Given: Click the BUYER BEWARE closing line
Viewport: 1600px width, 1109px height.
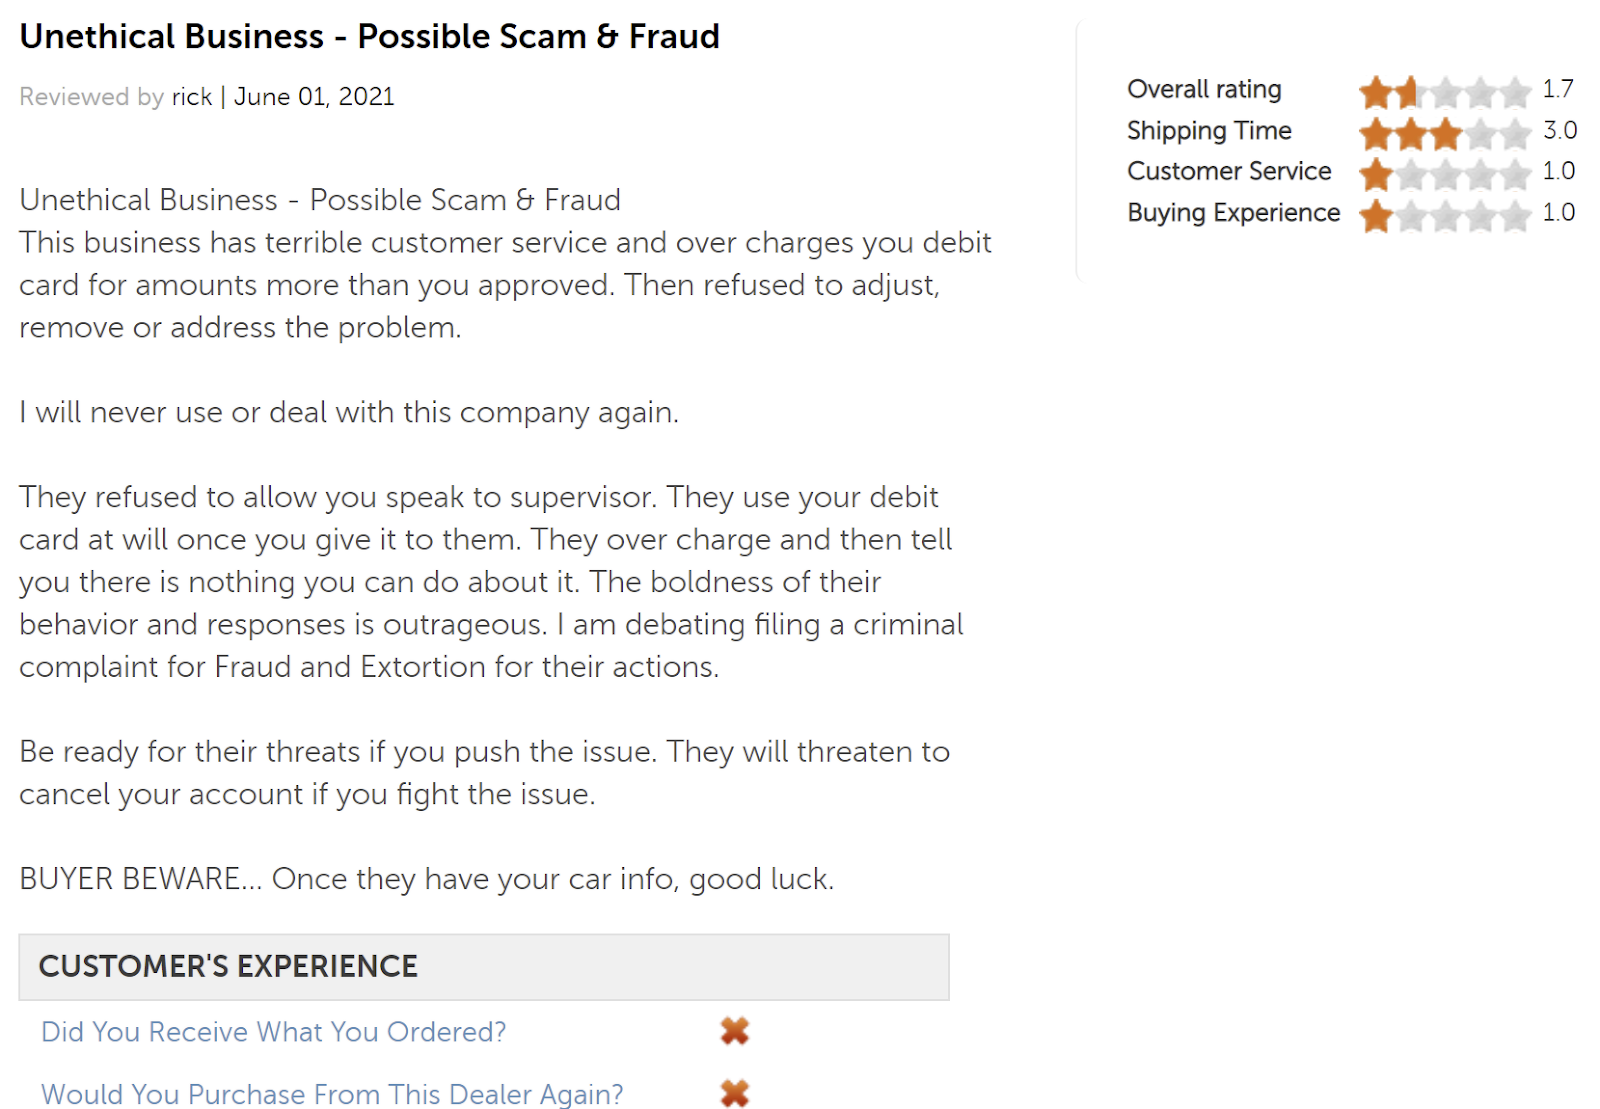Looking at the screenshot, I should pyautogui.click(x=426, y=879).
